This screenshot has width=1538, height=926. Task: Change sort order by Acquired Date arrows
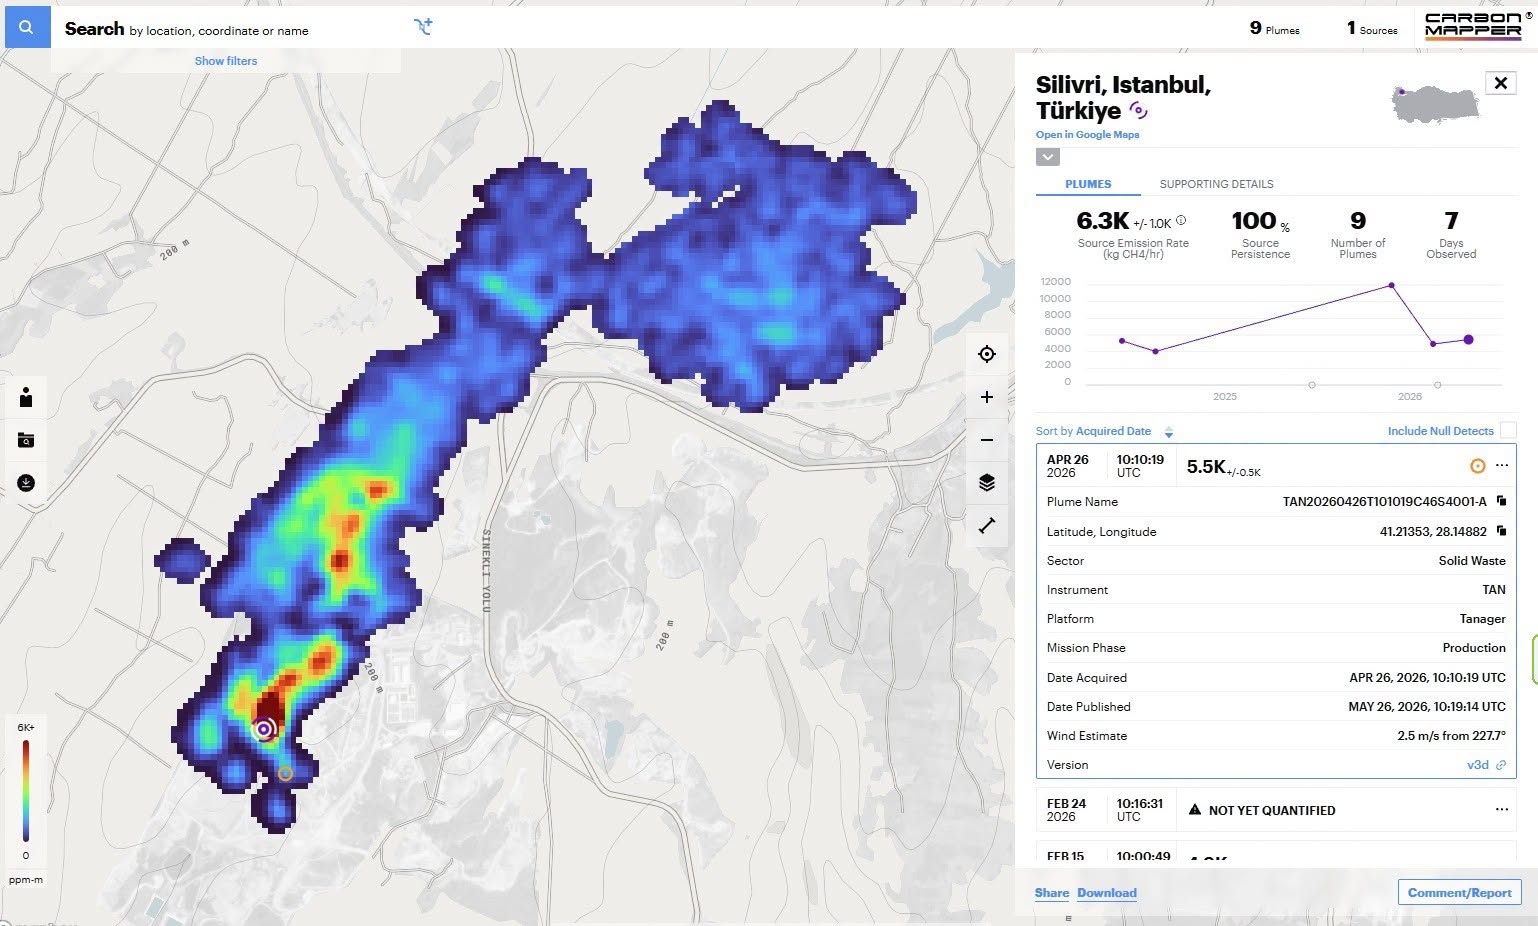point(1168,432)
